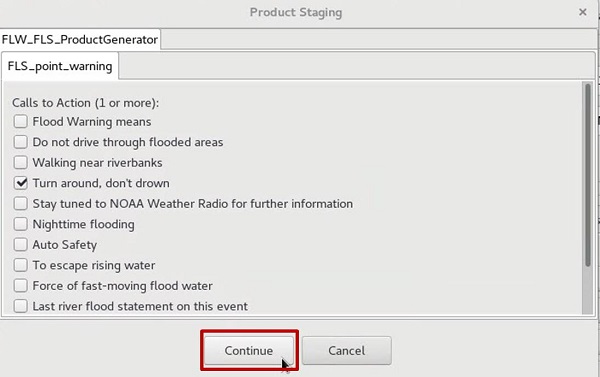Tick the Walking near riverbanks option
This screenshot has width=600, height=377.
21,163
